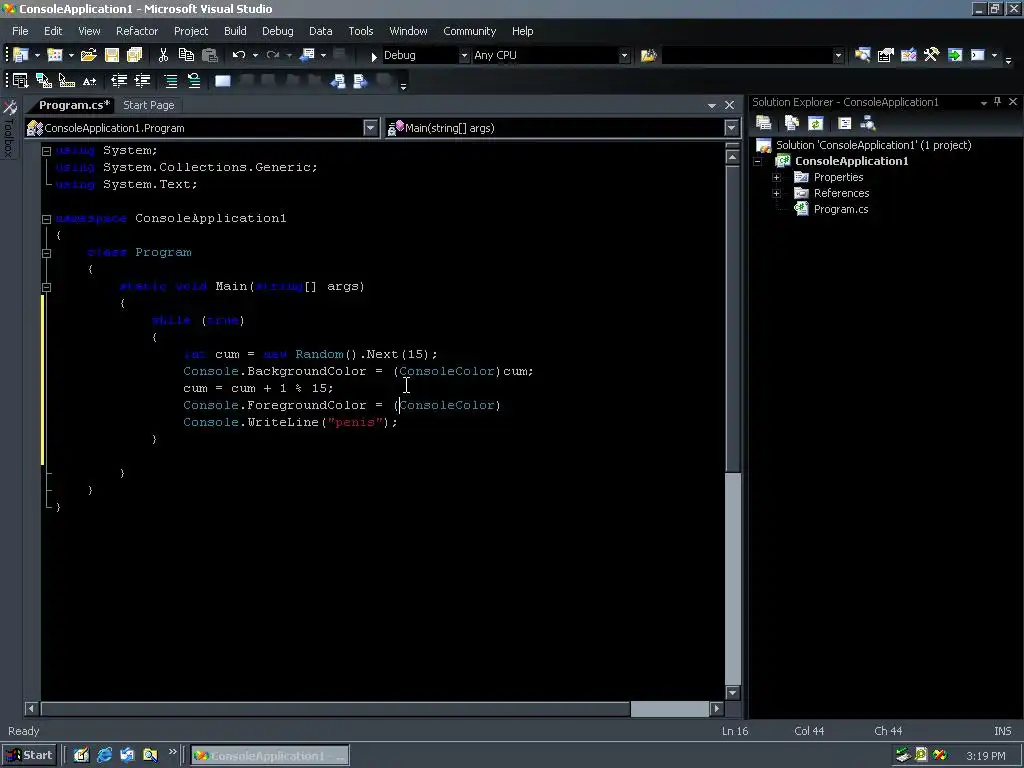The image size is (1024, 768).
Task: Open the ConsoleApplication1.Program class dropdown
Action: point(370,128)
